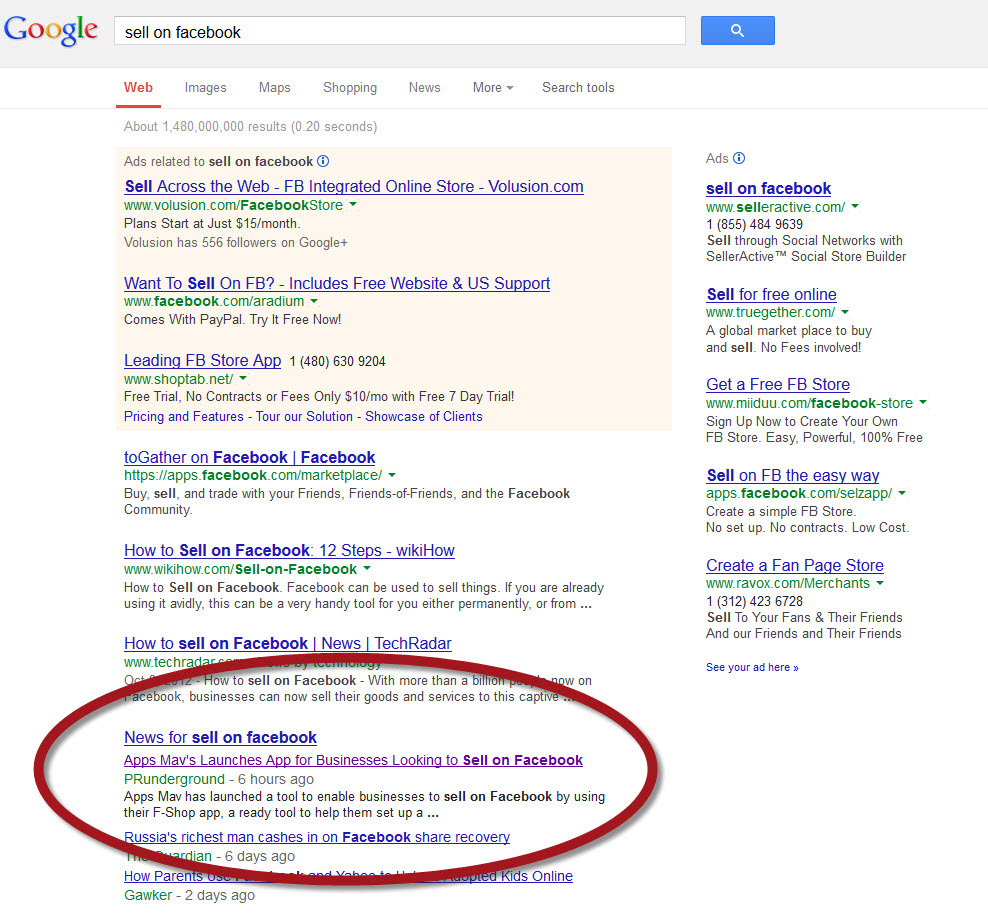
Task: Click the blue magnifier search button
Action: [737, 30]
